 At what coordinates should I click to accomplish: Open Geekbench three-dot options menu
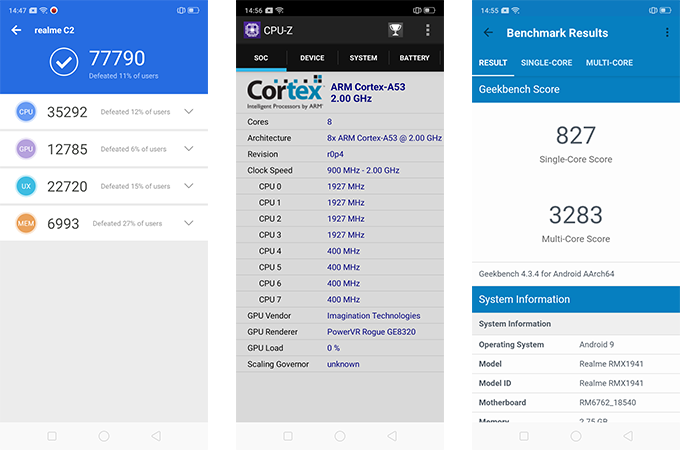pyautogui.click(x=667, y=32)
